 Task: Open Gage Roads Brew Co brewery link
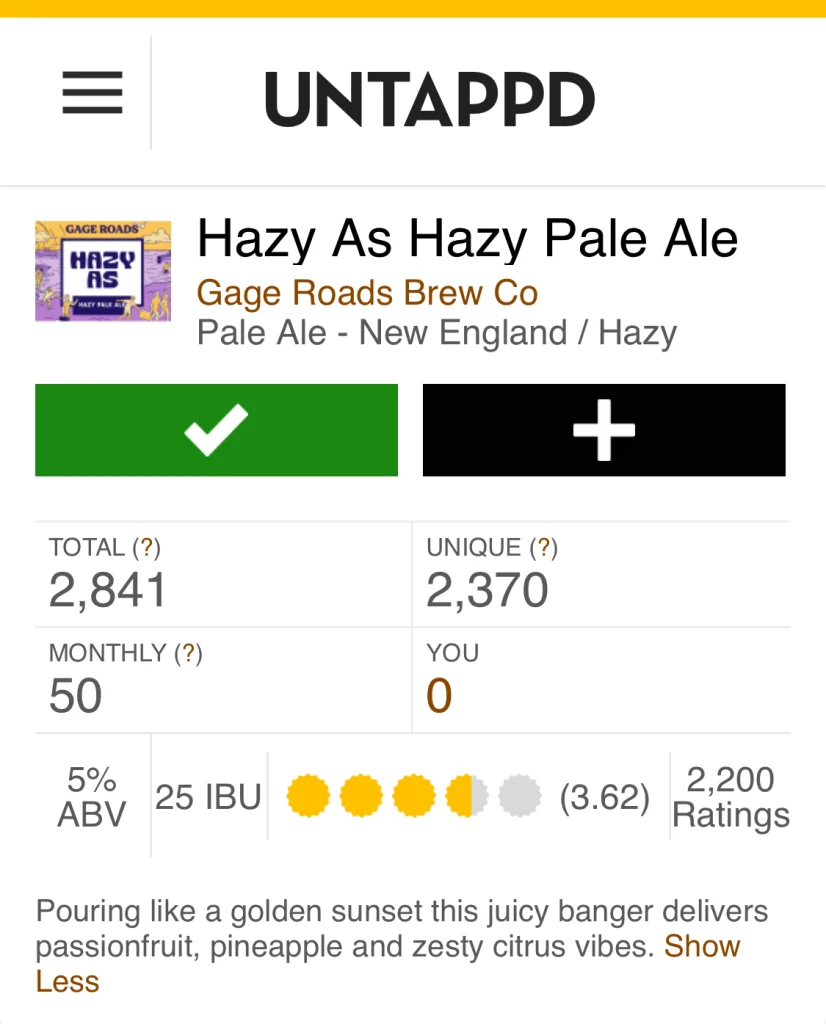(x=367, y=294)
